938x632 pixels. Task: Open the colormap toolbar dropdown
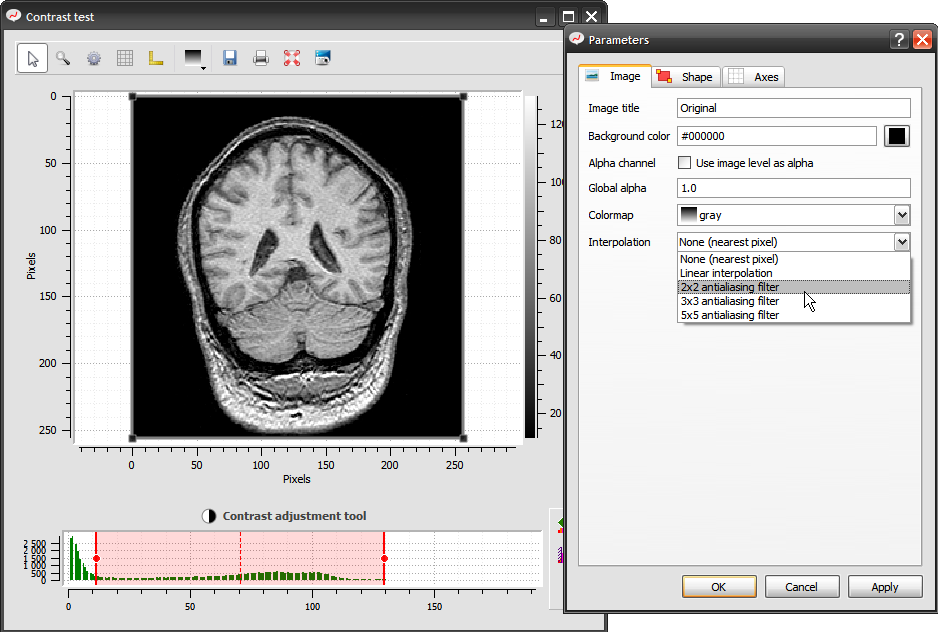point(195,59)
